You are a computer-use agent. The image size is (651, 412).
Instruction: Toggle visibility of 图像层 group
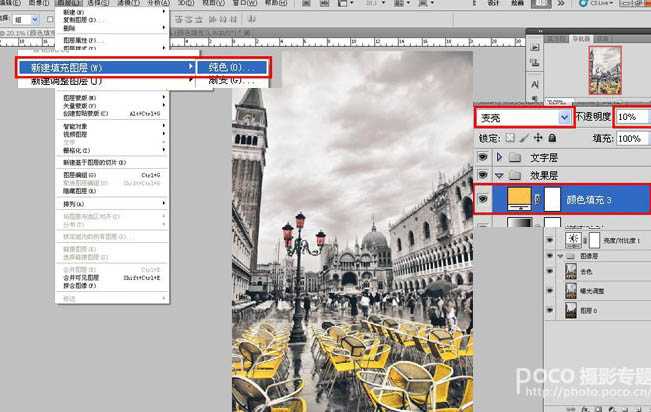[x=550, y=256]
